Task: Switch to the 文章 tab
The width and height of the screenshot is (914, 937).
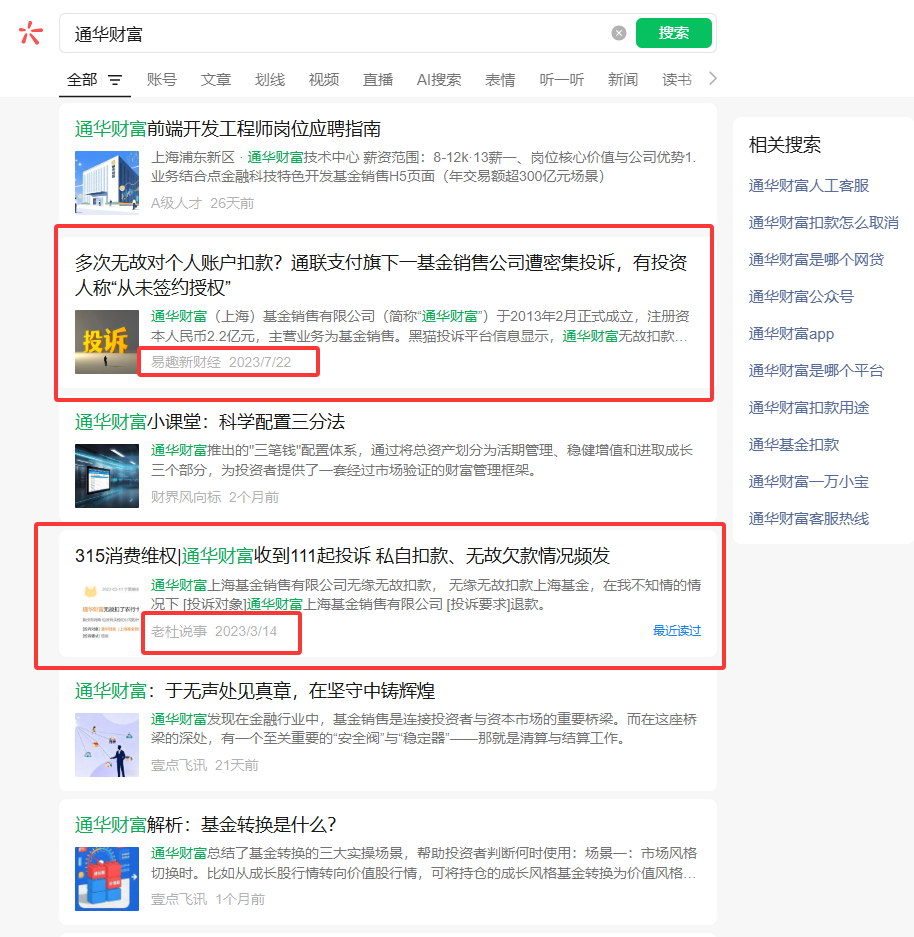Action: pyautogui.click(x=216, y=79)
